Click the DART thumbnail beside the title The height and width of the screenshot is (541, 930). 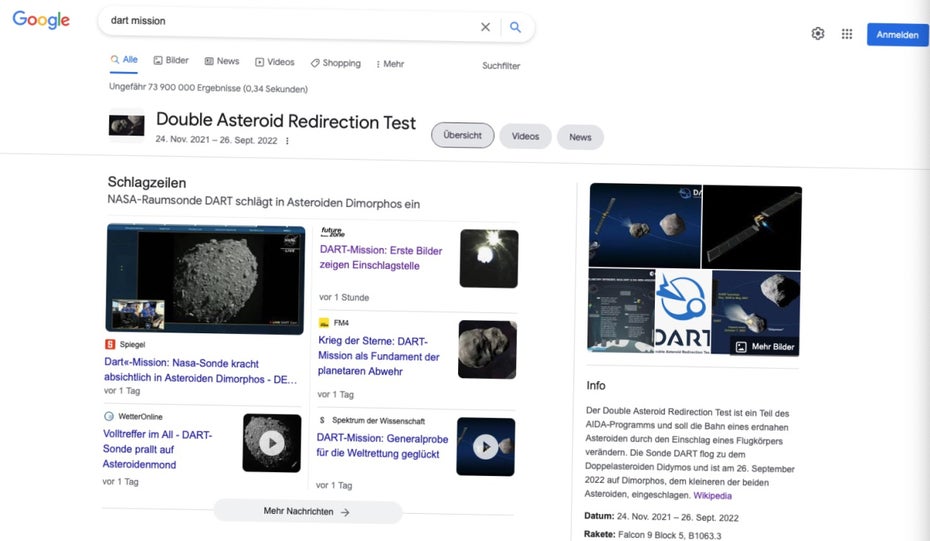(x=126, y=125)
